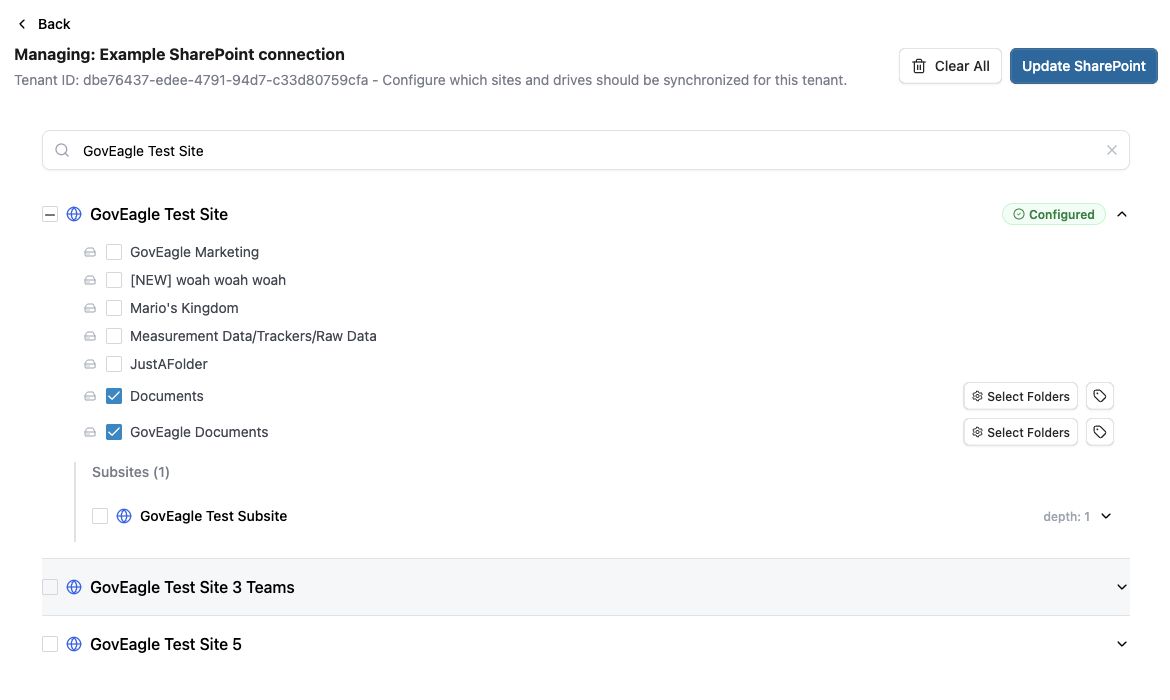Viewport: 1170px width, 700px height.
Task: Click the globe icon beside GovEagle Test Site 3 Teams
Action: tap(74, 587)
